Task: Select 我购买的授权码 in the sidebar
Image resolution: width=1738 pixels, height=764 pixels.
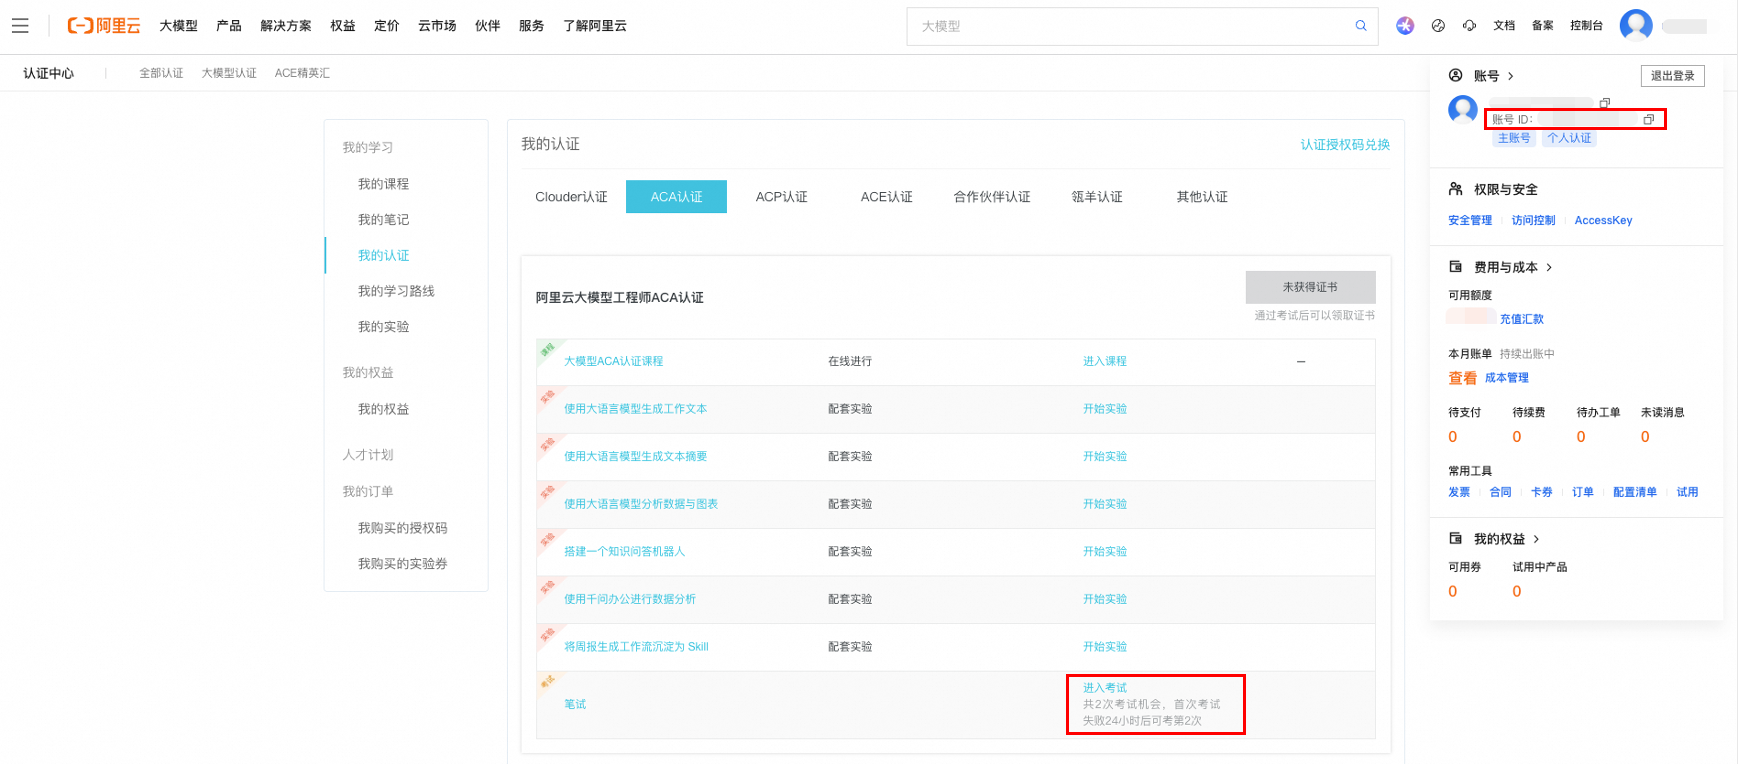Action: (403, 528)
